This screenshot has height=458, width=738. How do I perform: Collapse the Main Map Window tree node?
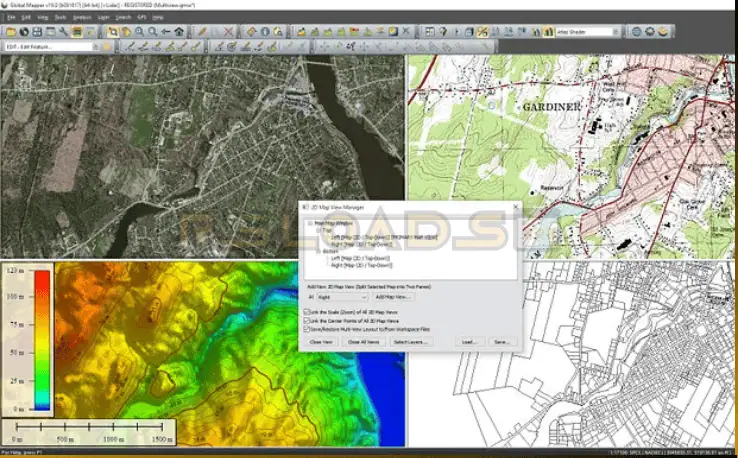coord(311,223)
